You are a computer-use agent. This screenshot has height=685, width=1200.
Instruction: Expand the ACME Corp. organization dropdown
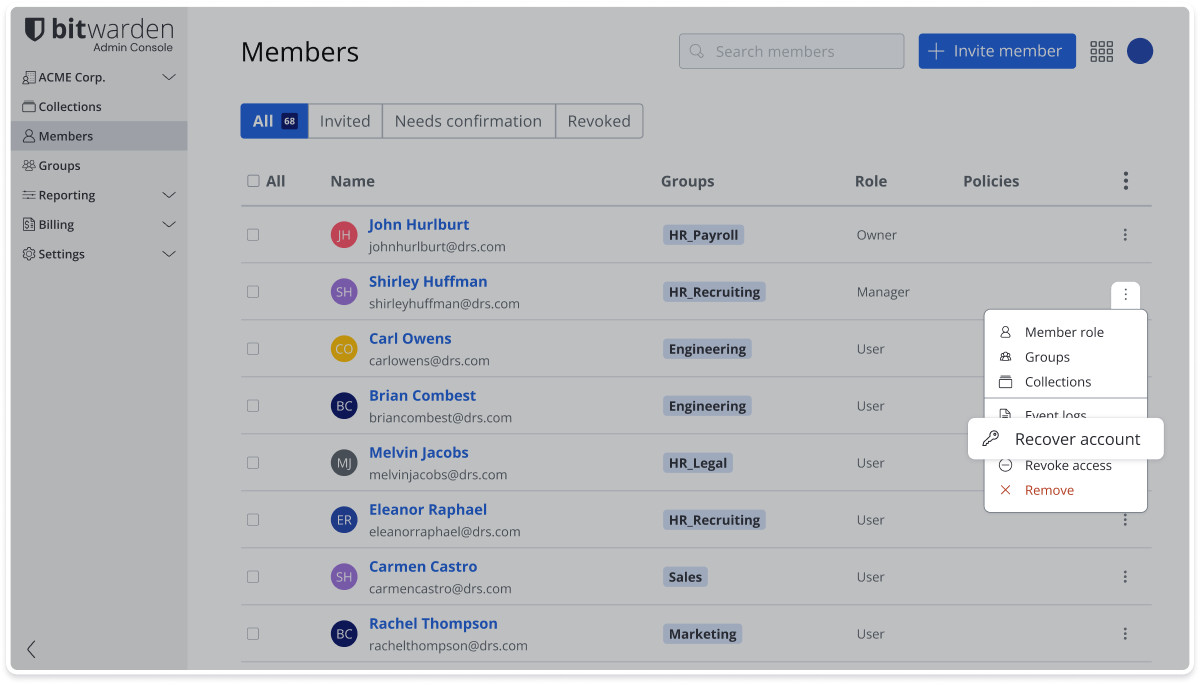point(169,77)
